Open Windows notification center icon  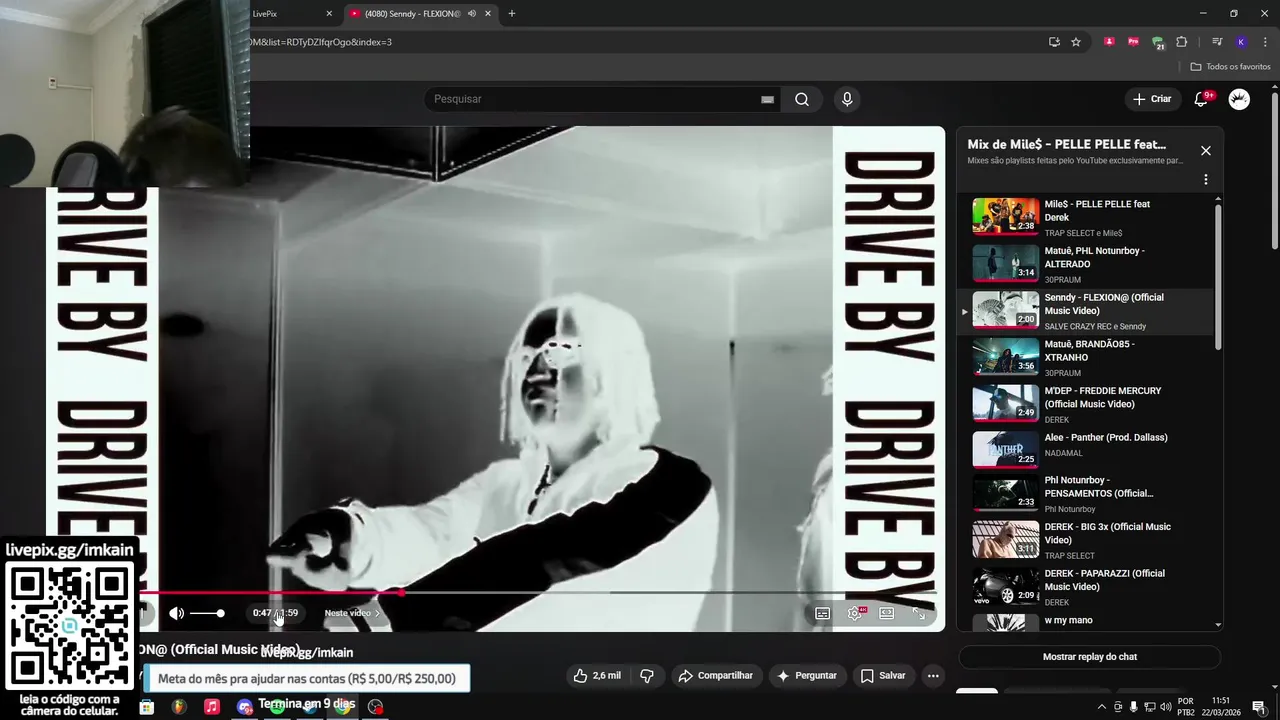[x=1259, y=708]
